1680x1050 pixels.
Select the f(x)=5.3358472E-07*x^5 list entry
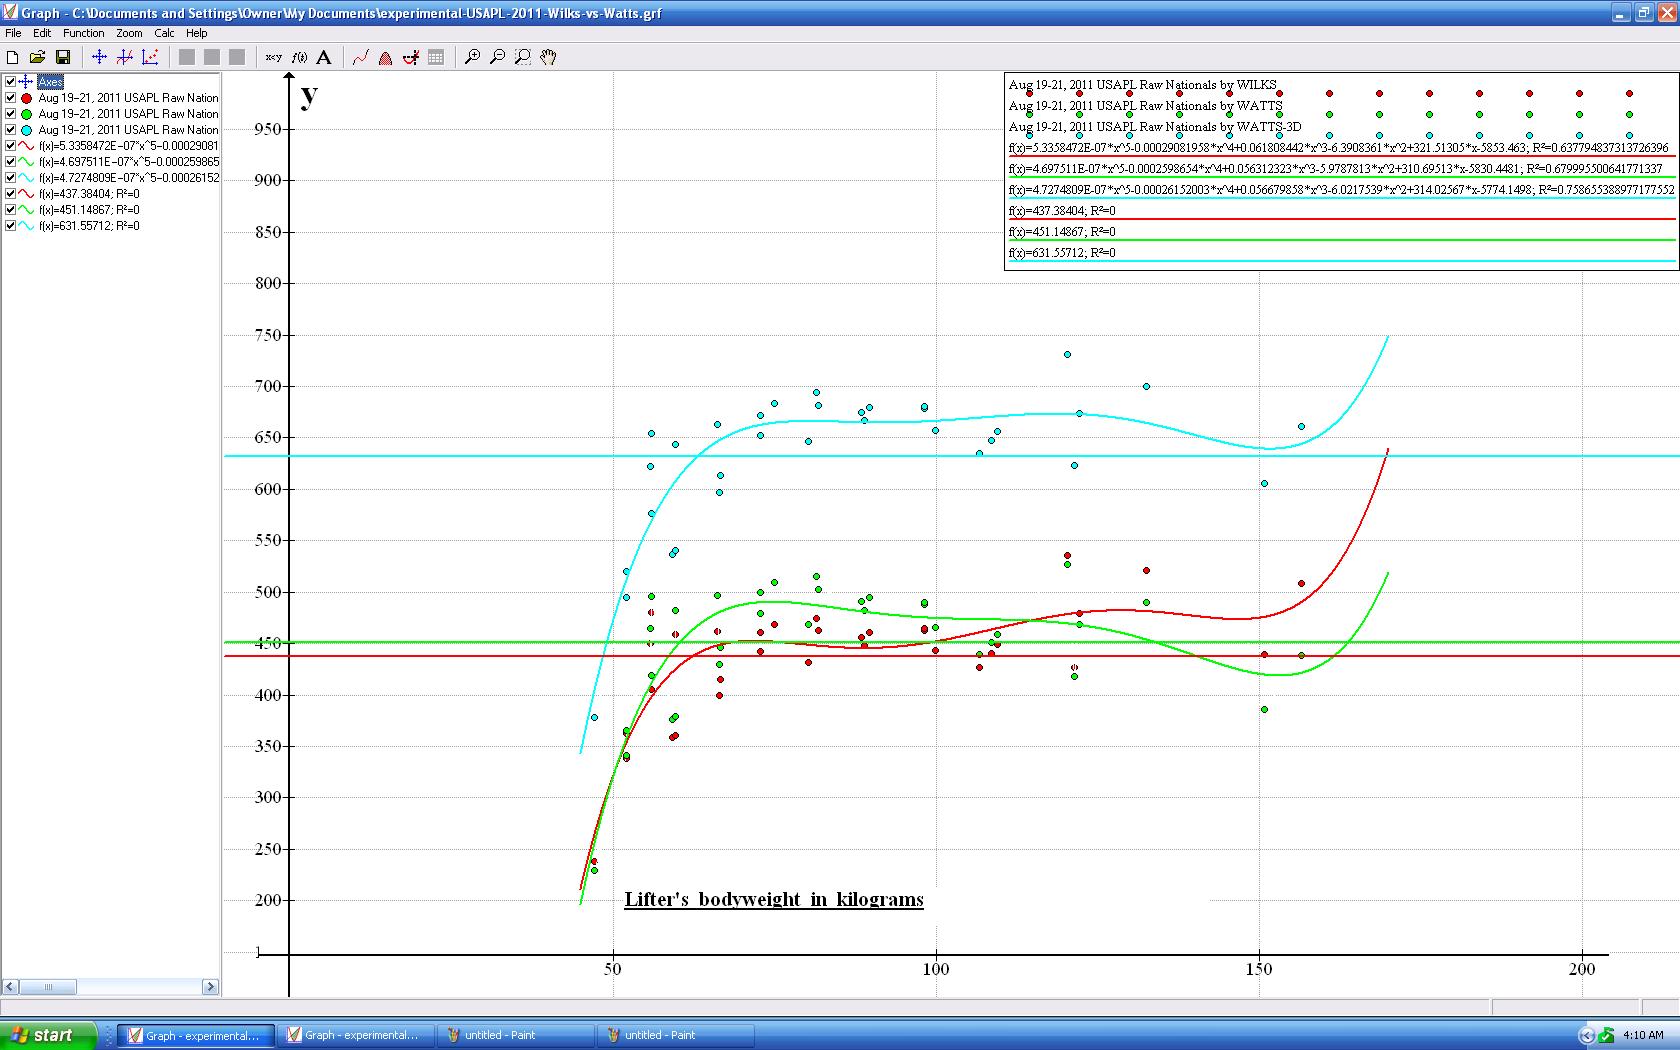pyautogui.click(x=129, y=146)
